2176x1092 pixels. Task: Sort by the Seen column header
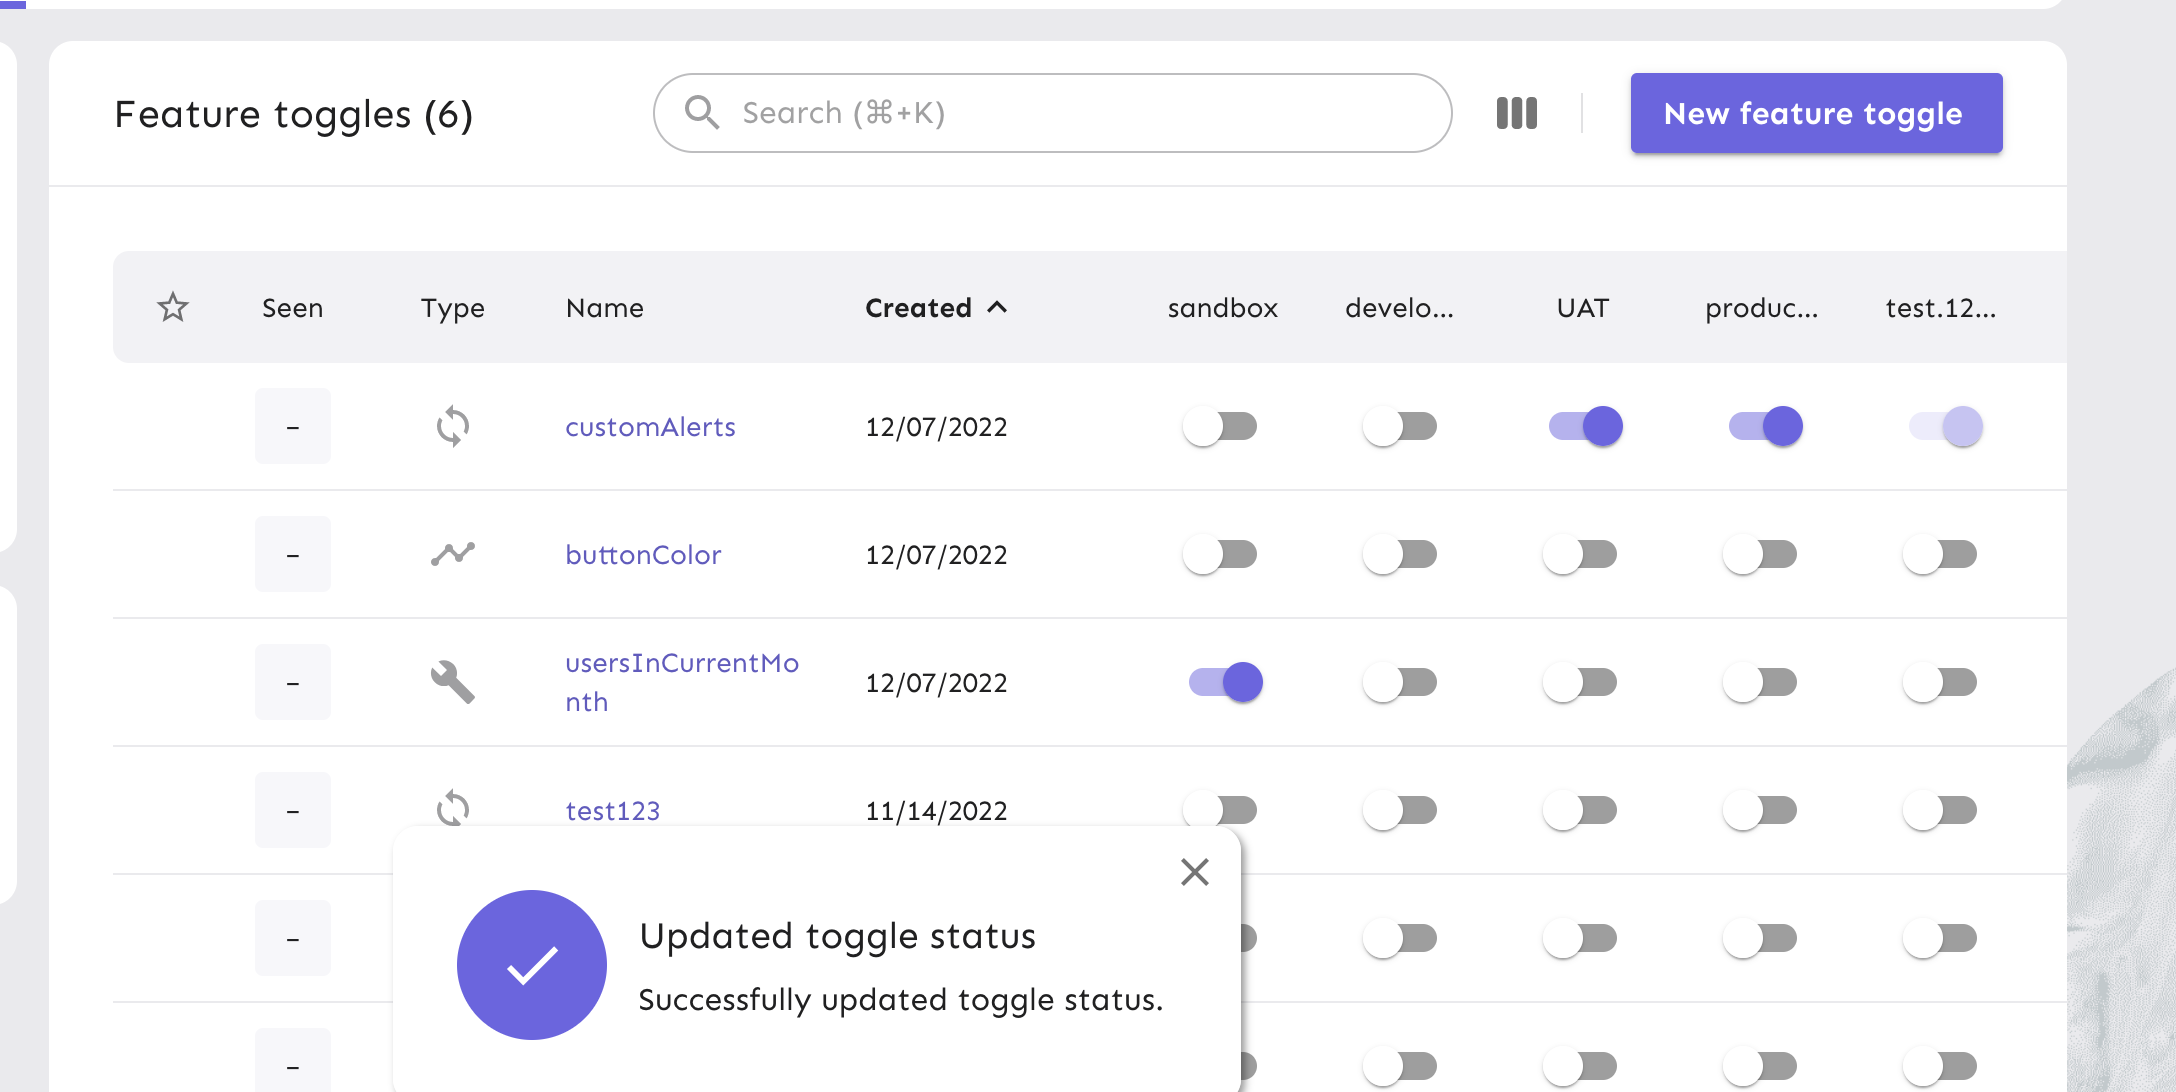pos(292,308)
